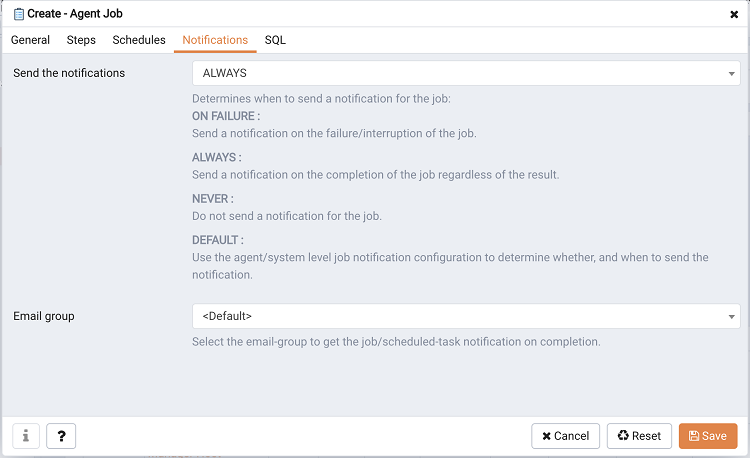Screen dimensions: 750x458
Task: Click the 'NEVER :' help heading
Action: [x=213, y=198]
